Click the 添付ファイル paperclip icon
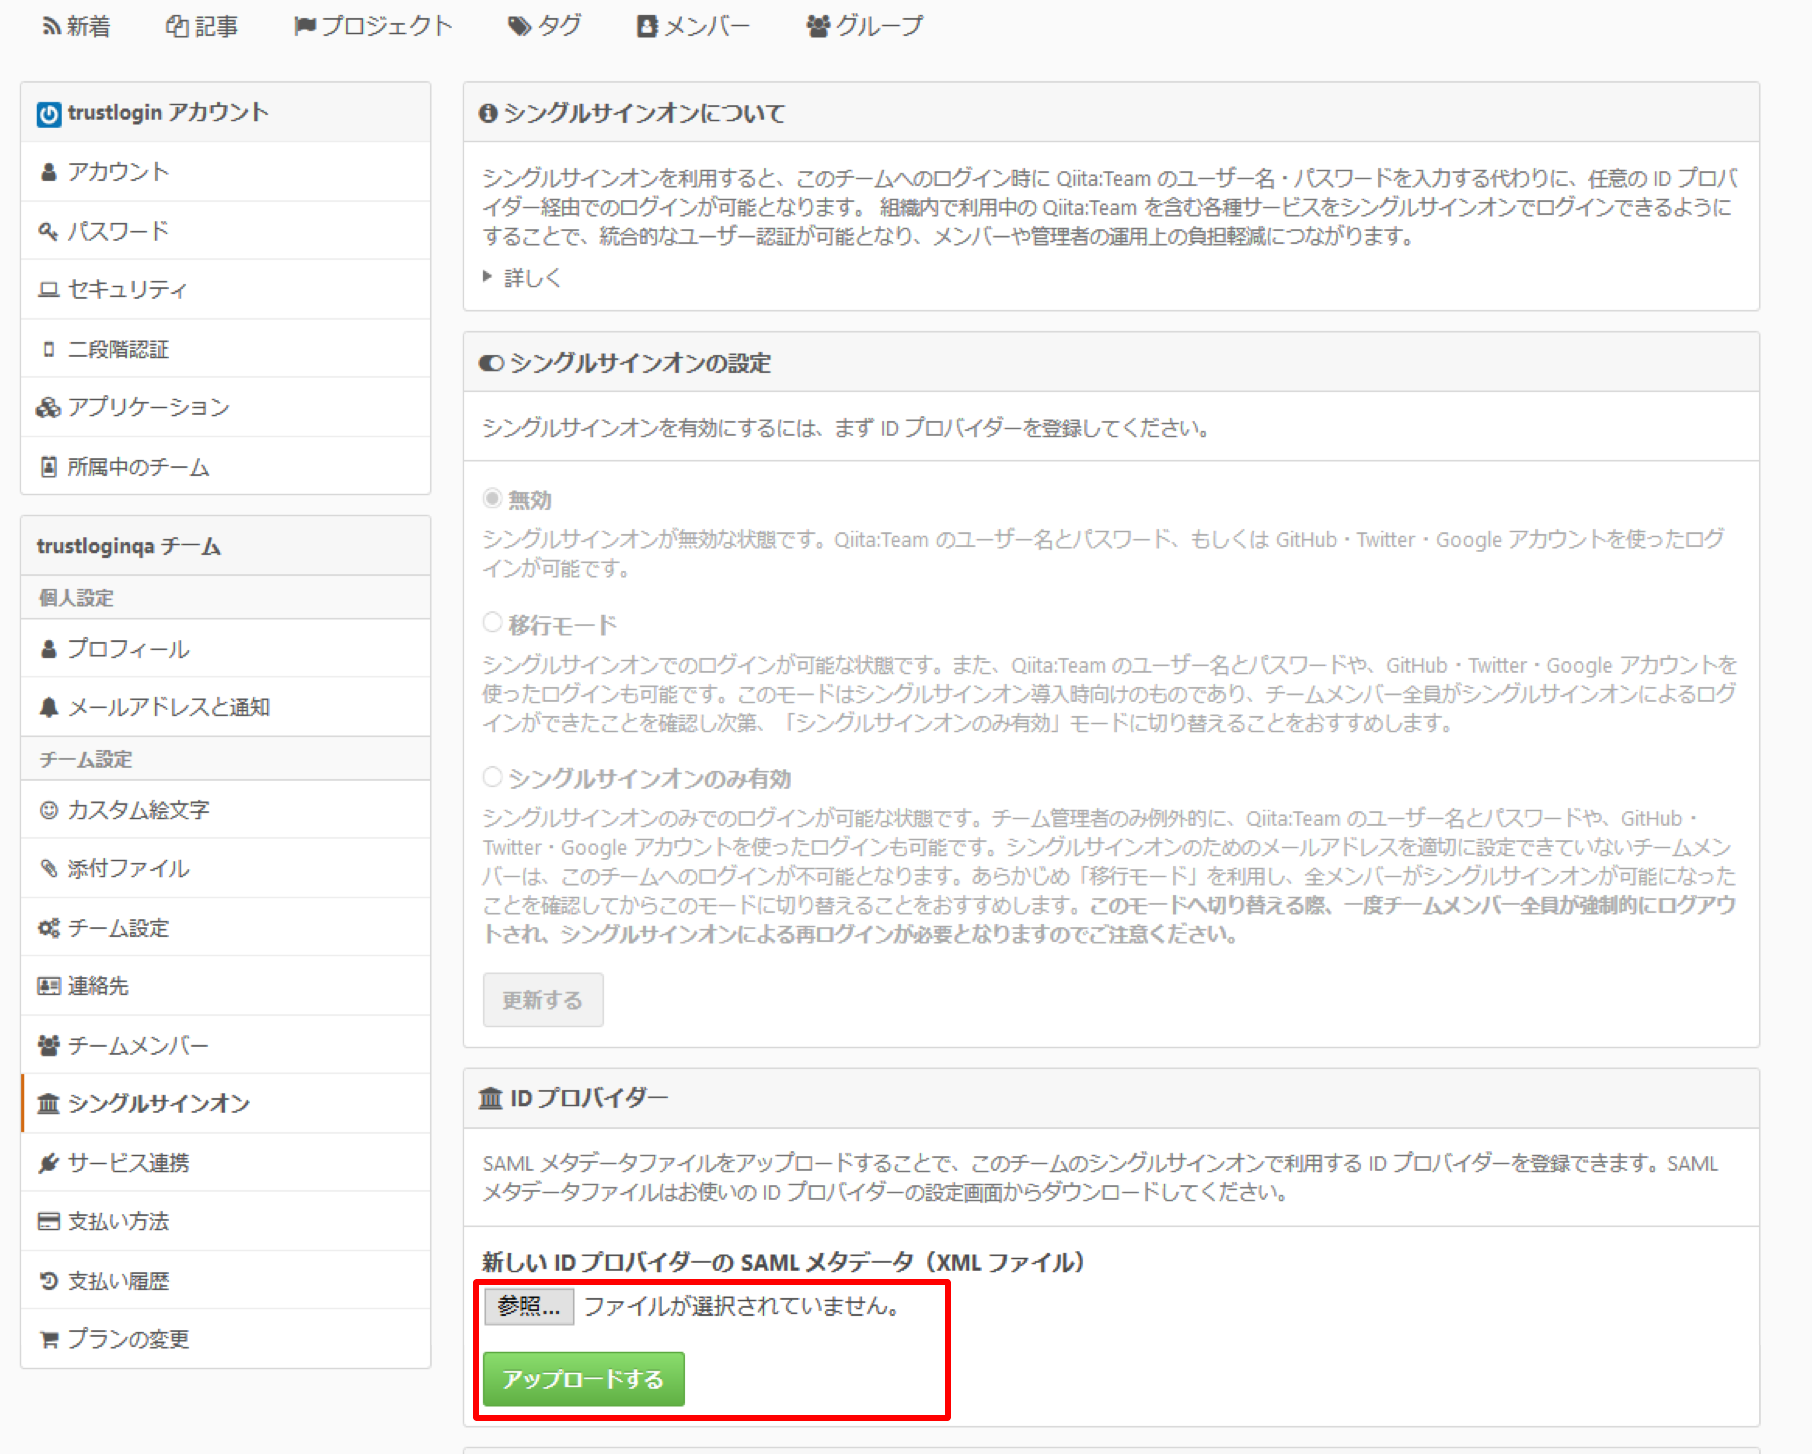 [48, 868]
